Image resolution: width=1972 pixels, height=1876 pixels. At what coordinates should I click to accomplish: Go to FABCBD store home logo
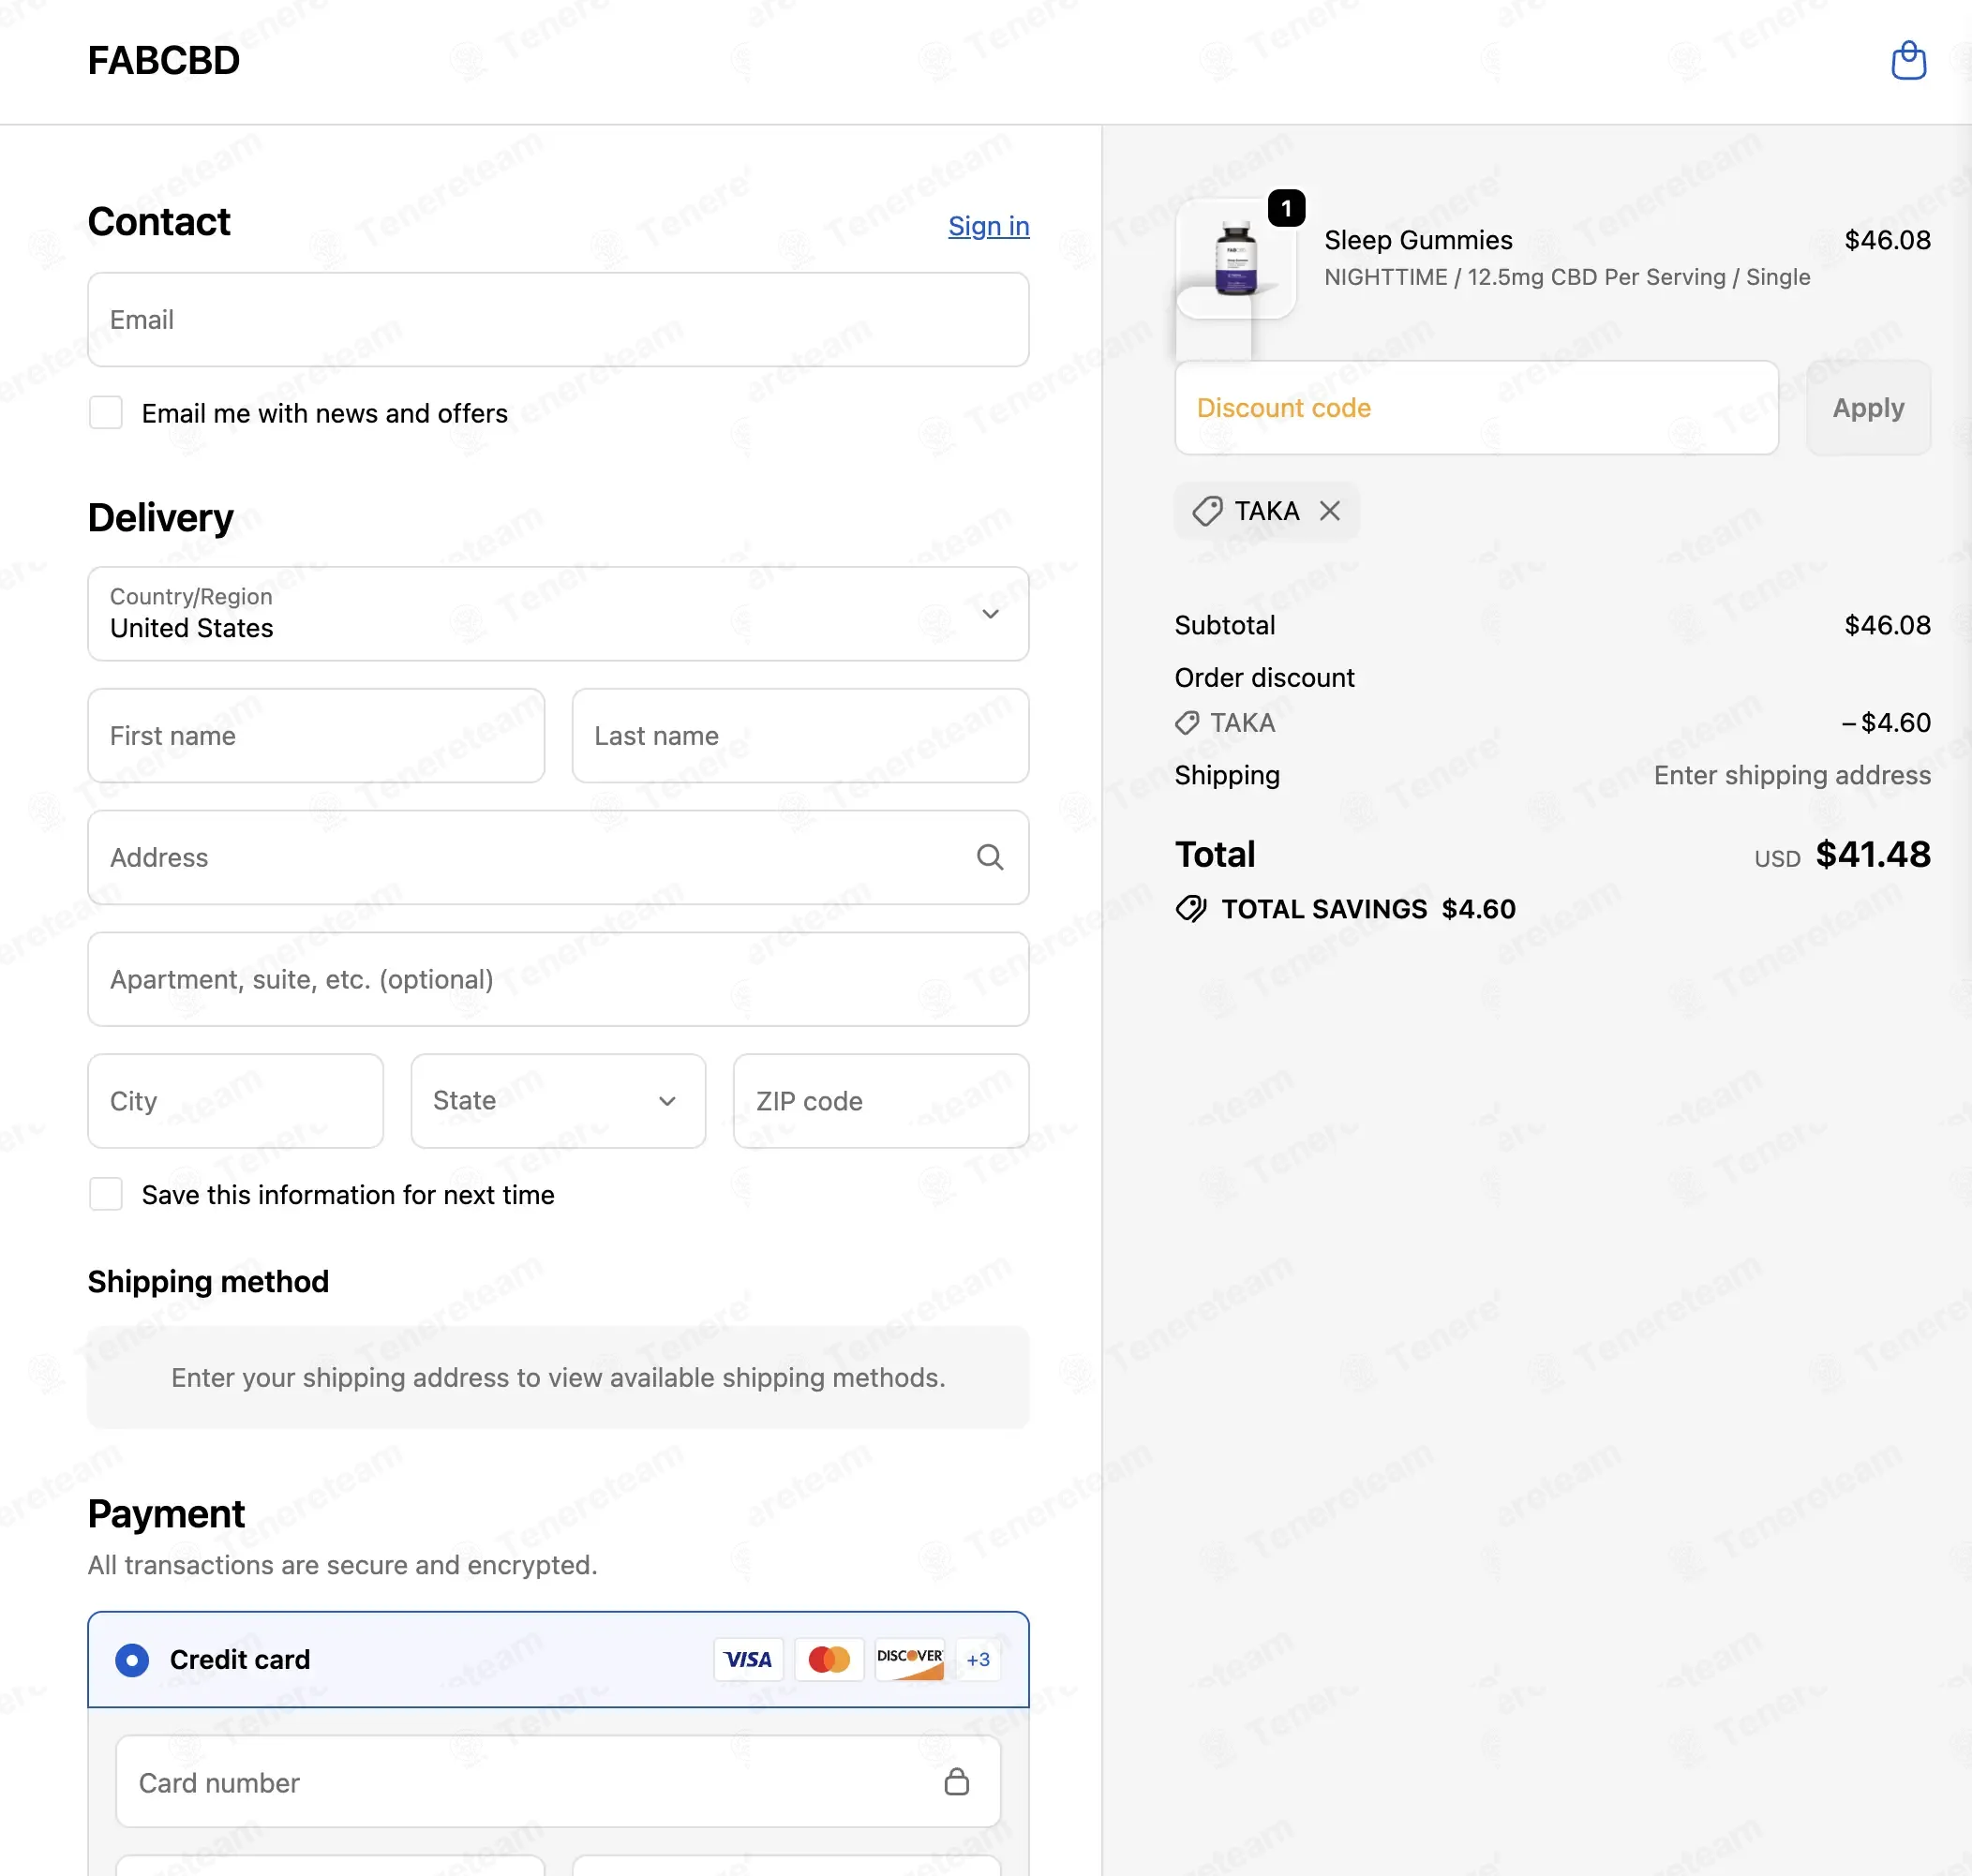pyautogui.click(x=164, y=61)
